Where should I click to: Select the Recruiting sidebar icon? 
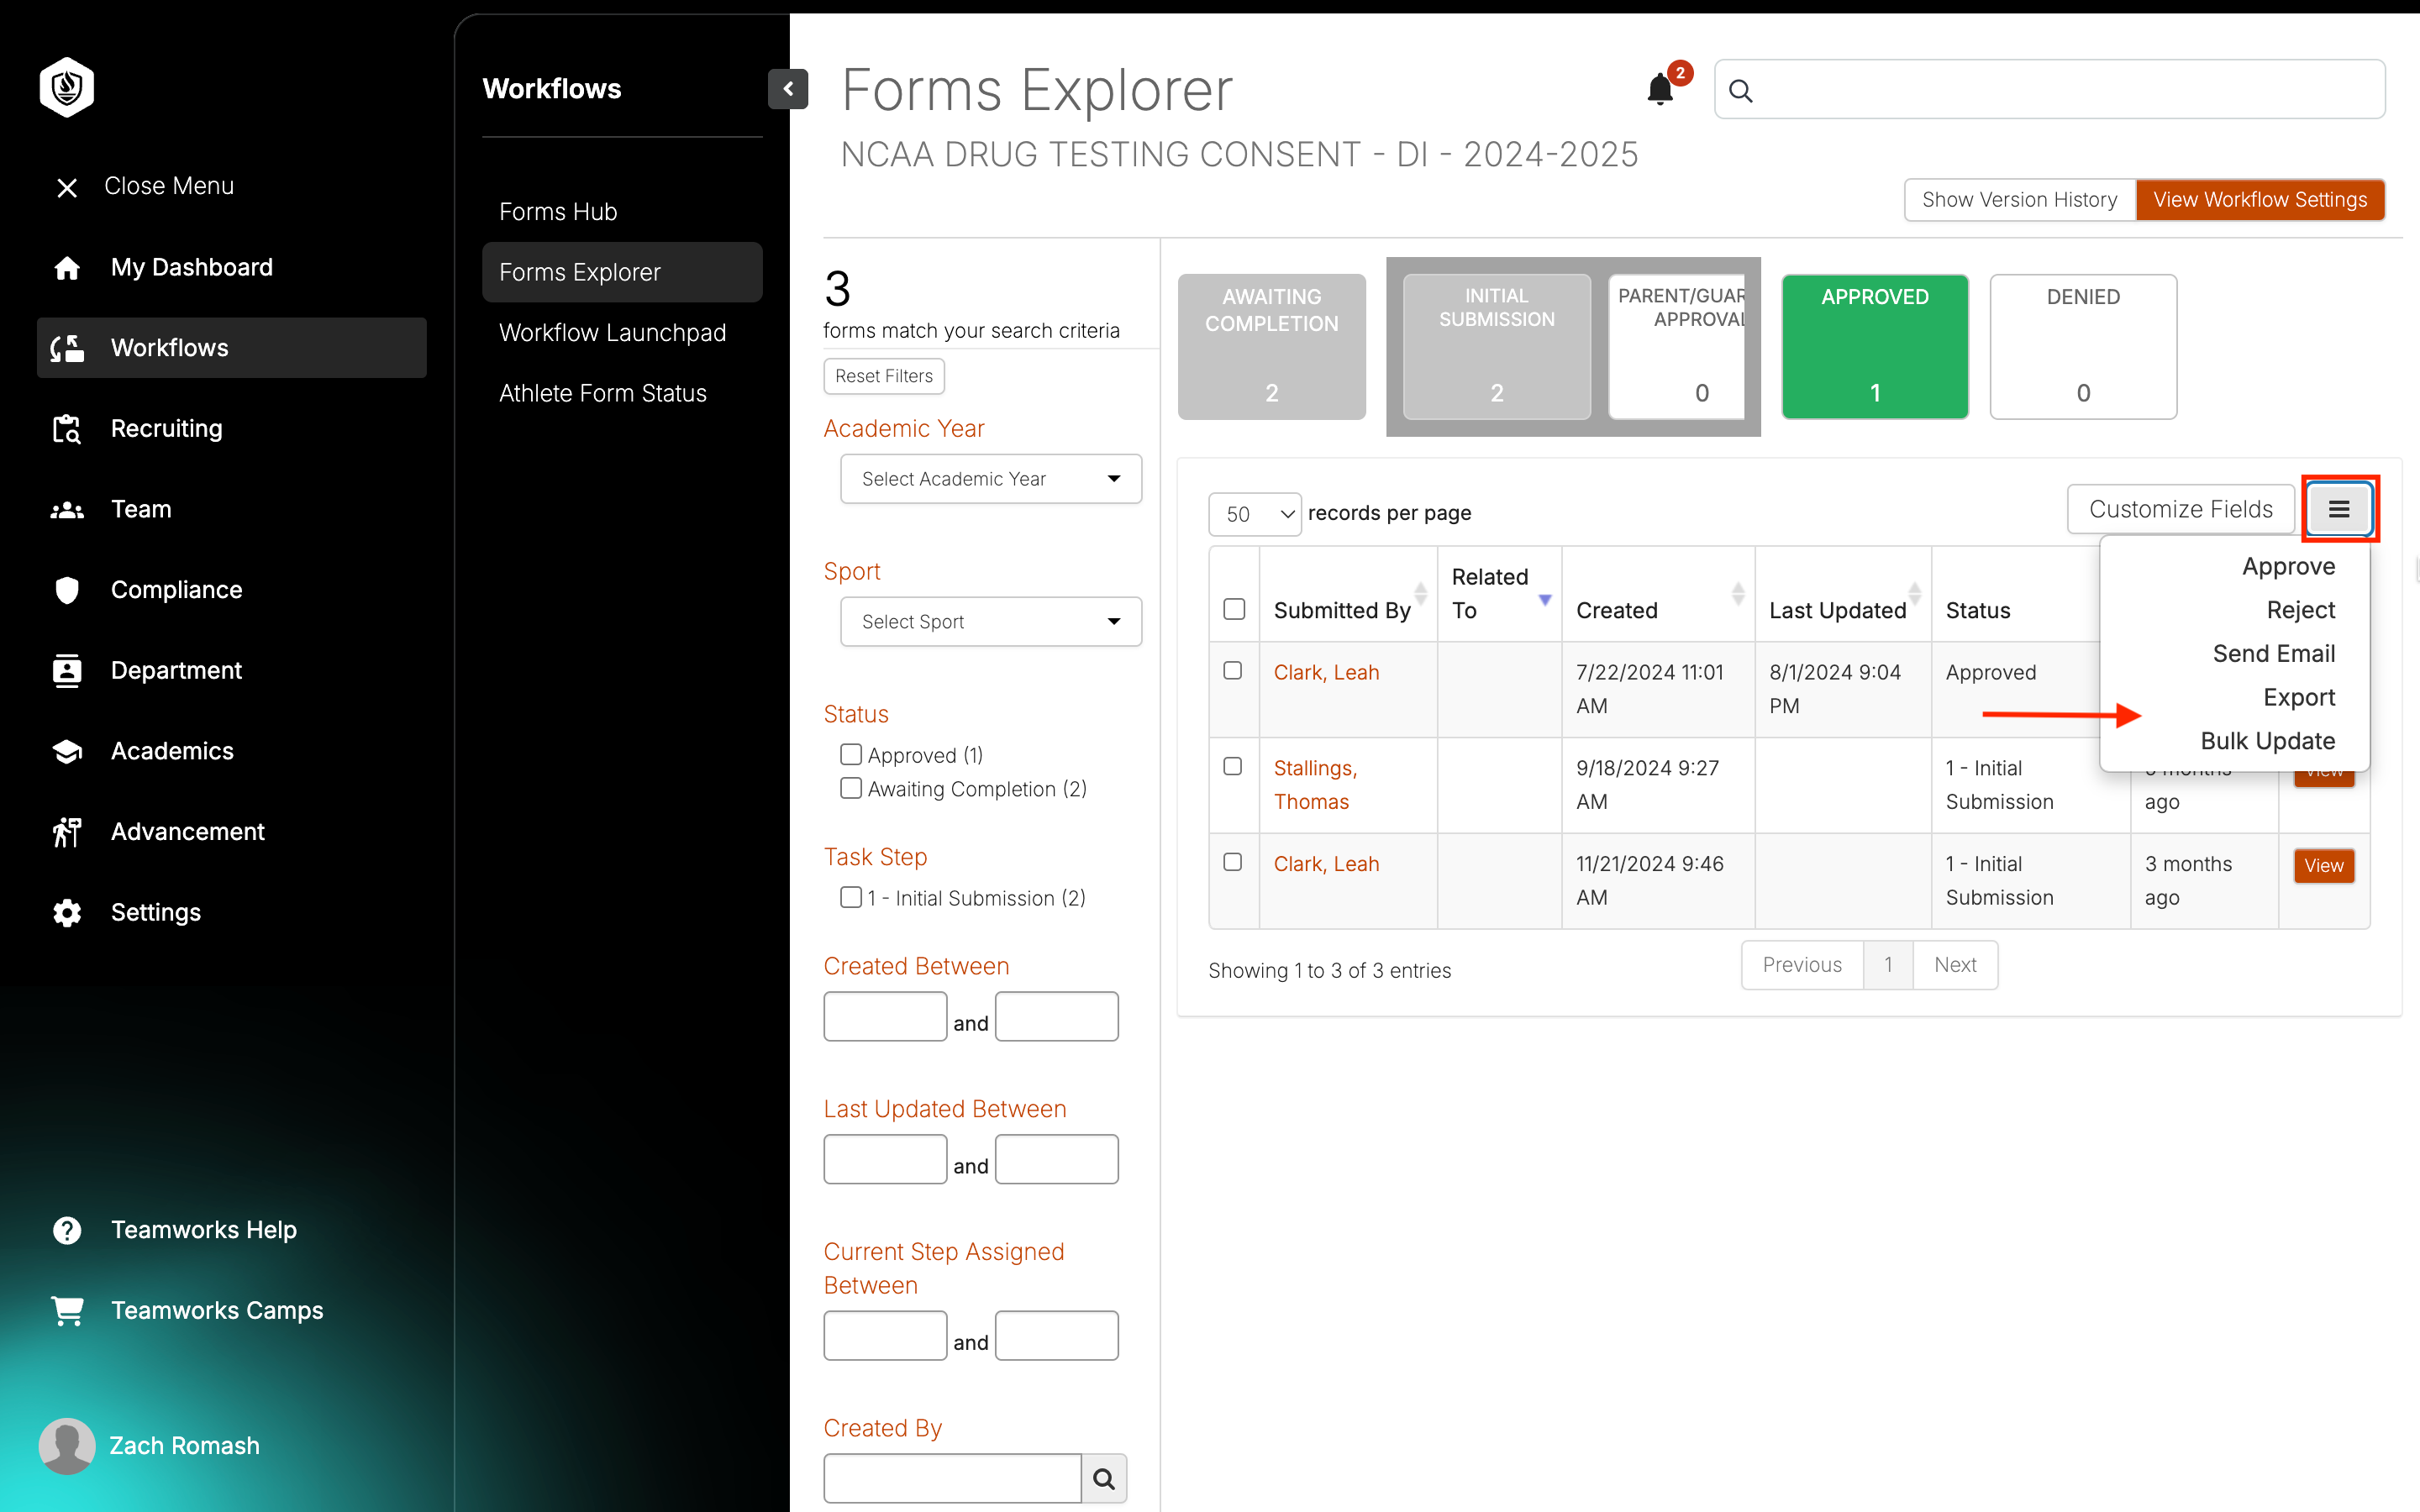tap(66, 428)
